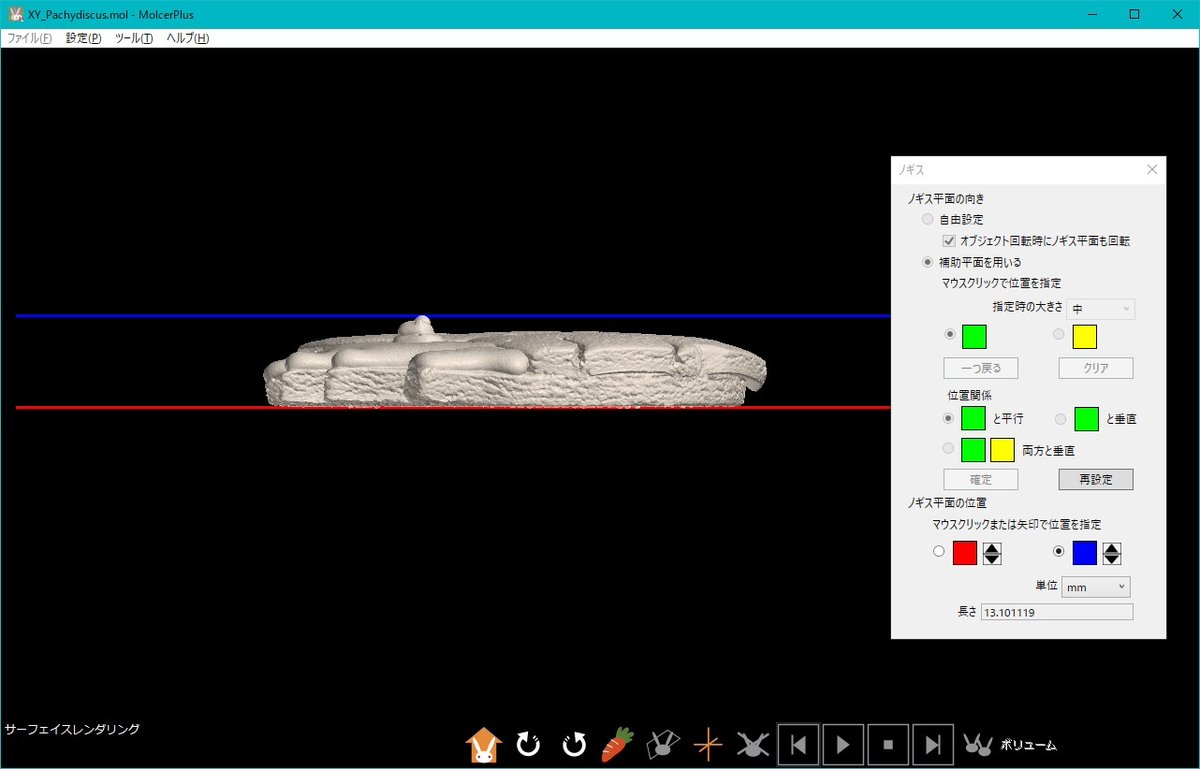Click the 再設定 reset button

[x=1096, y=479]
